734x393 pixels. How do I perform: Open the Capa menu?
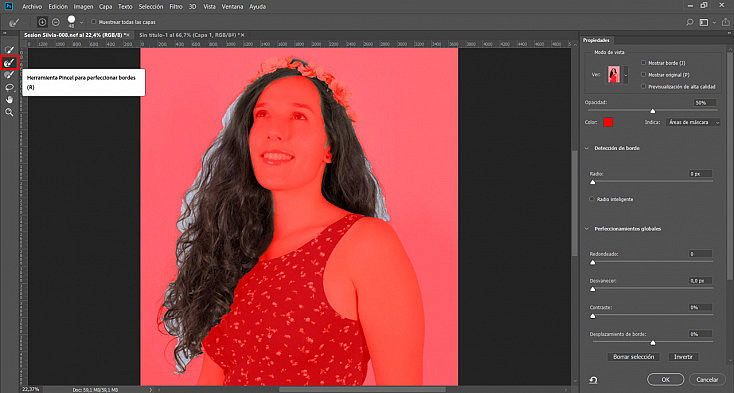tap(105, 7)
